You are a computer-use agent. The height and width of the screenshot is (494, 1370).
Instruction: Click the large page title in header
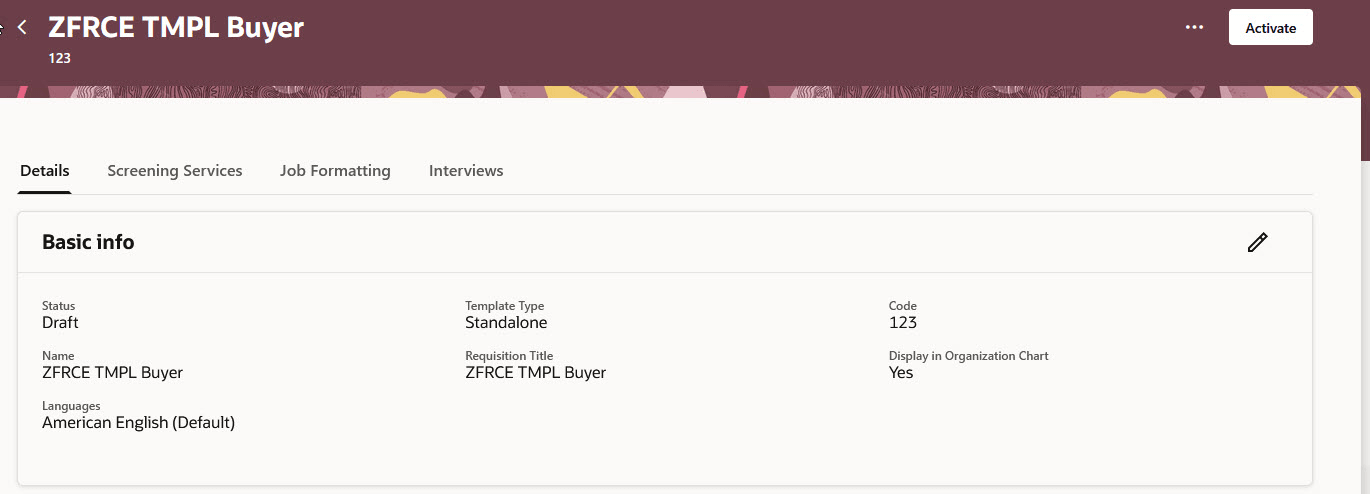176,27
